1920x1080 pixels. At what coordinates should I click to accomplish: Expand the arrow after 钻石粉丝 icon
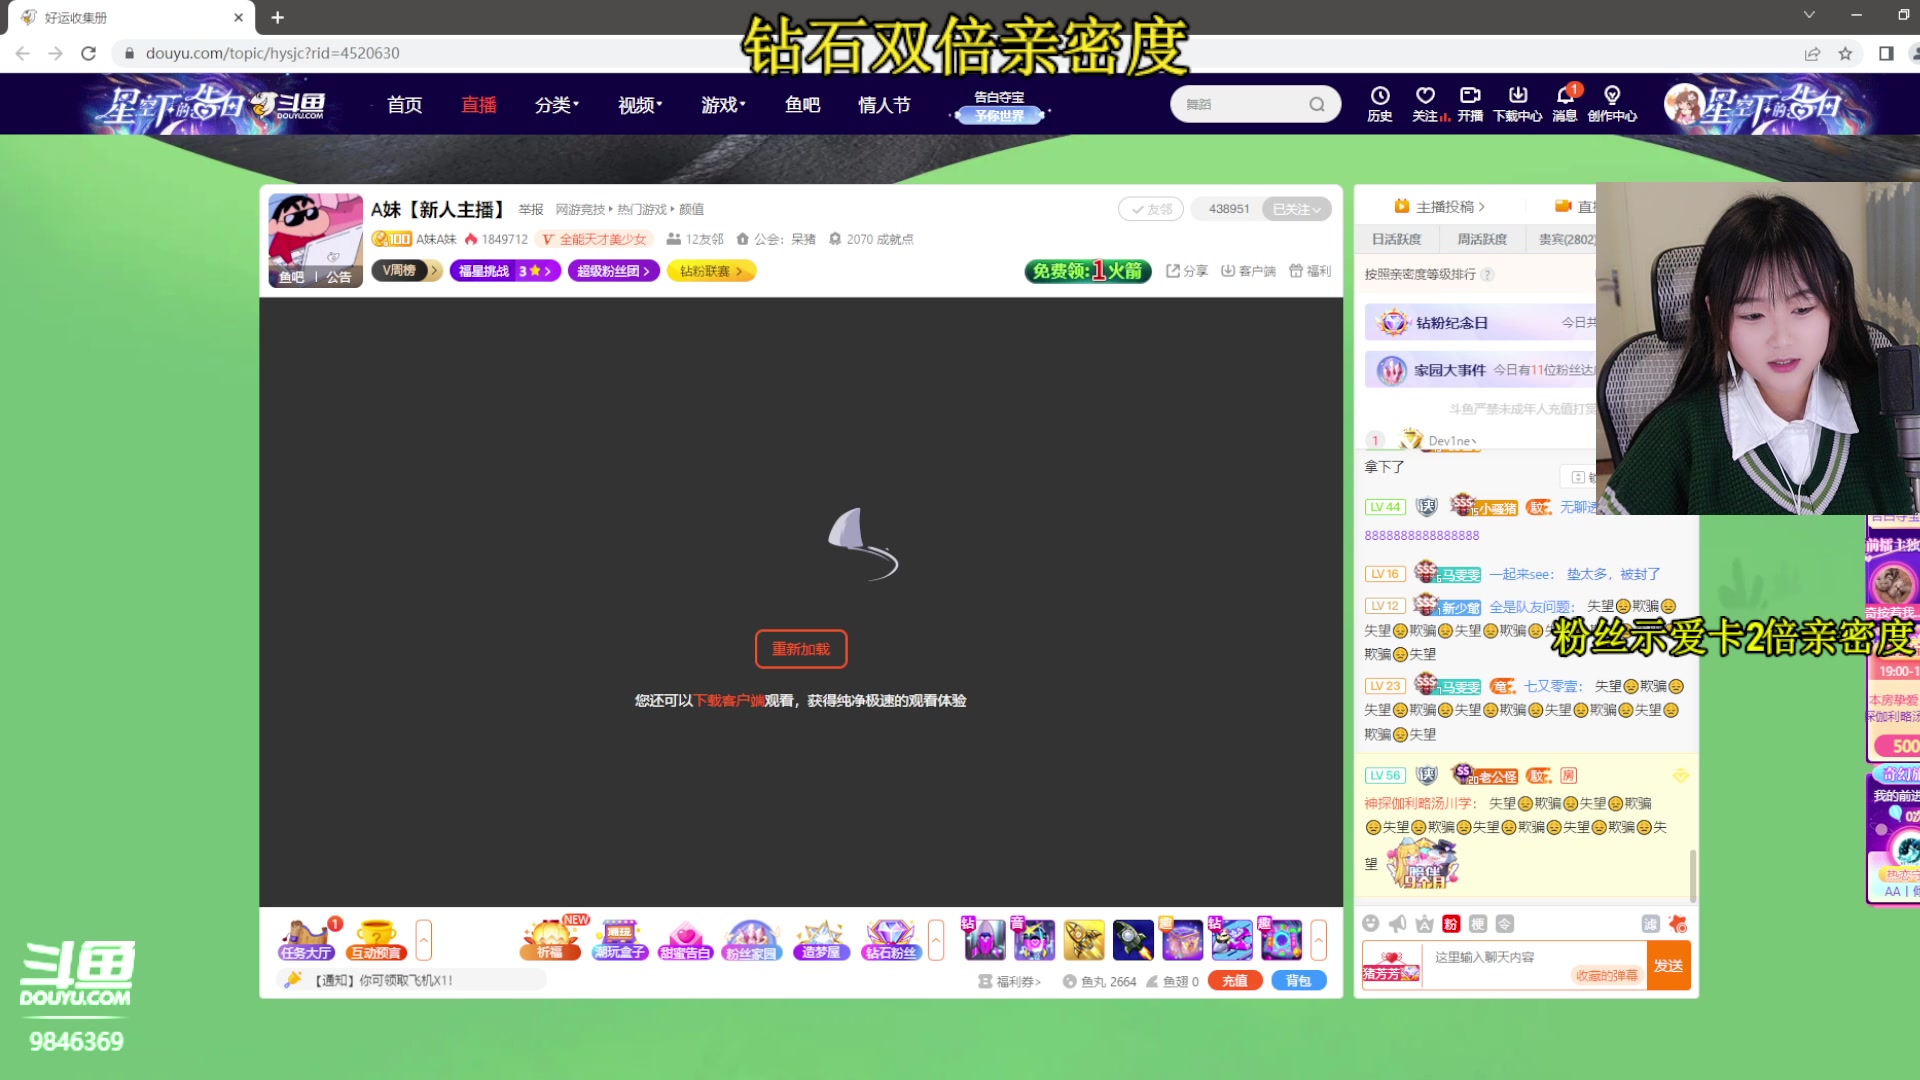[x=936, y=940]
